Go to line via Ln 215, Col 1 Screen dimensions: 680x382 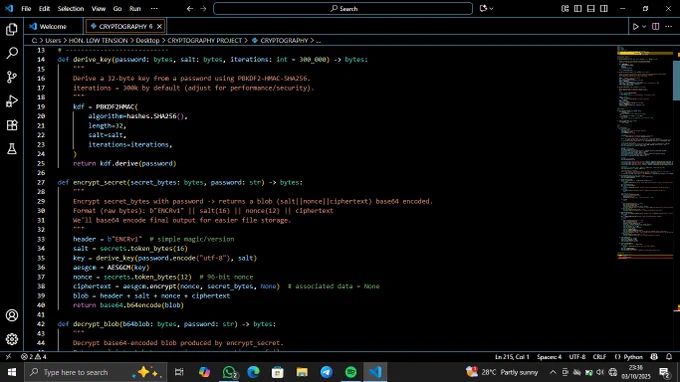(x=512, y=357)
